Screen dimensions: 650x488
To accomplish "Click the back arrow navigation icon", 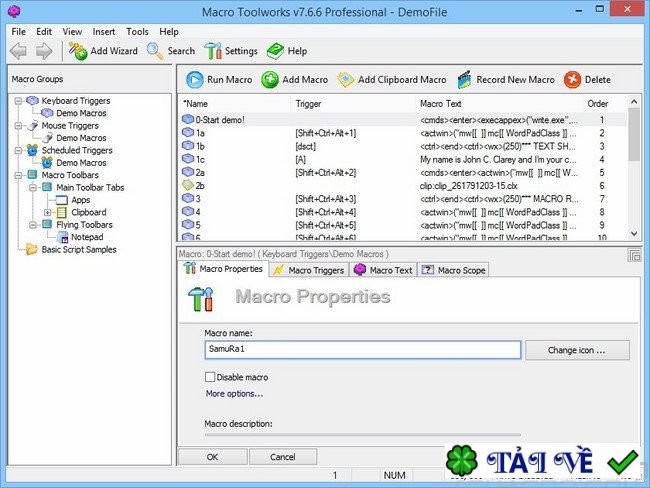I will point(18,51).
